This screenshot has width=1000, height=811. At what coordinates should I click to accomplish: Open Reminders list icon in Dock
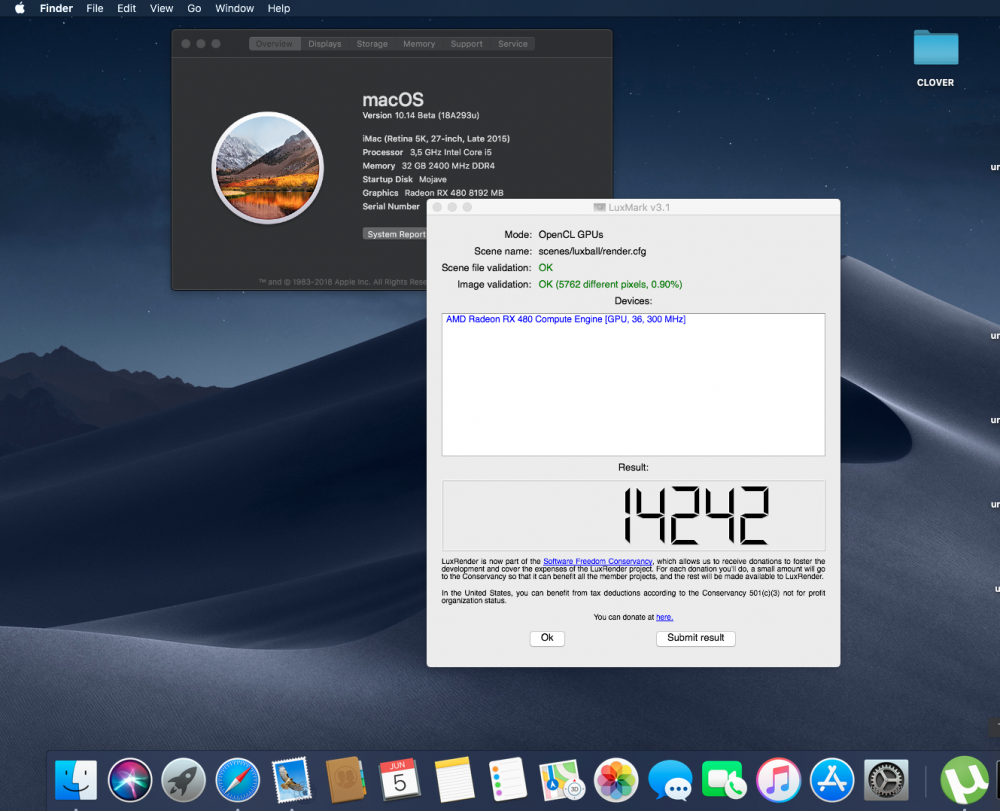pyautogui.click(x=508, y=780)
